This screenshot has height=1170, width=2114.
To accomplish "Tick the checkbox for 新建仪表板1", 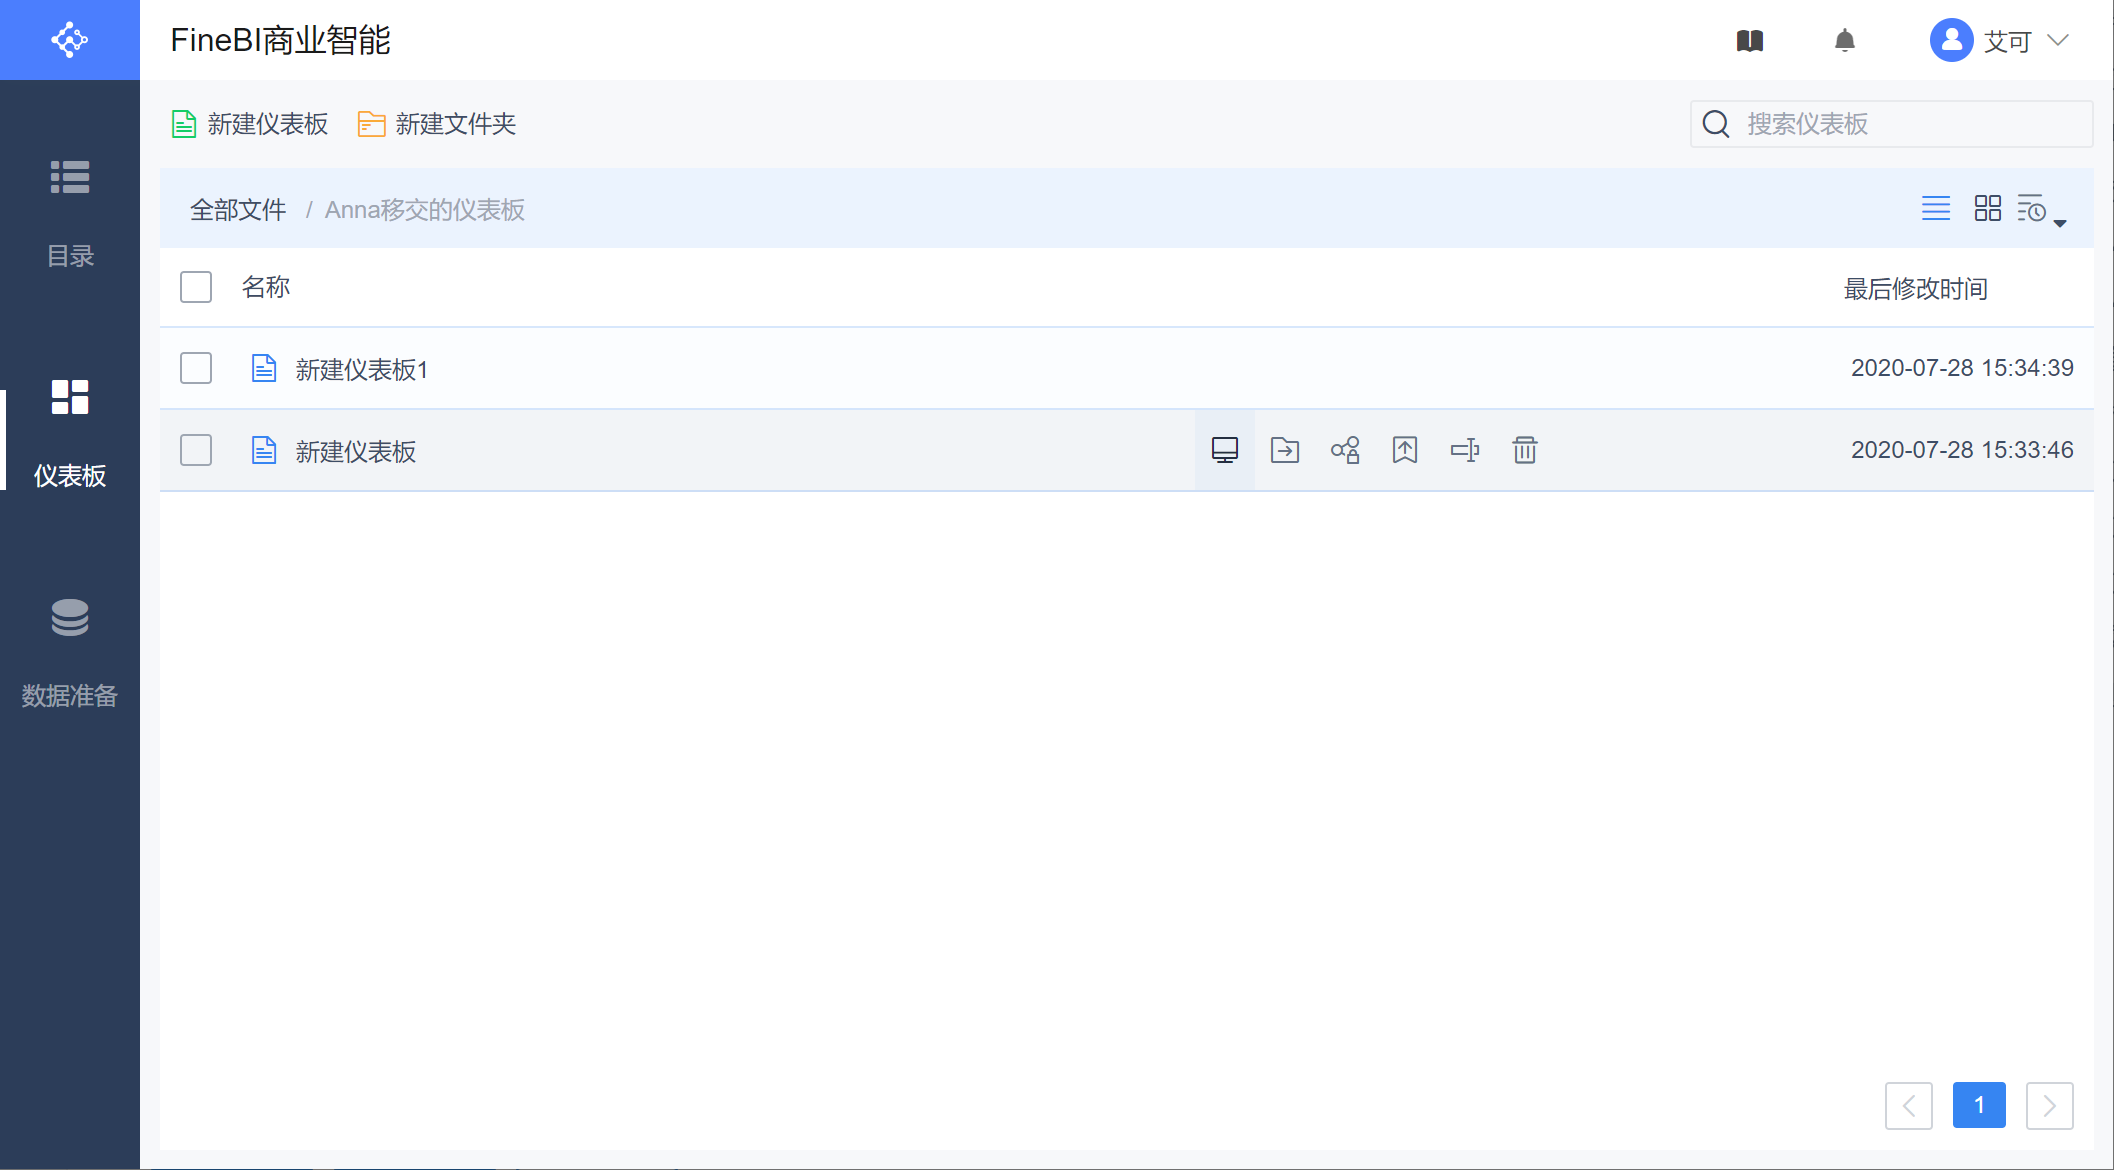I will coord(196,368).
